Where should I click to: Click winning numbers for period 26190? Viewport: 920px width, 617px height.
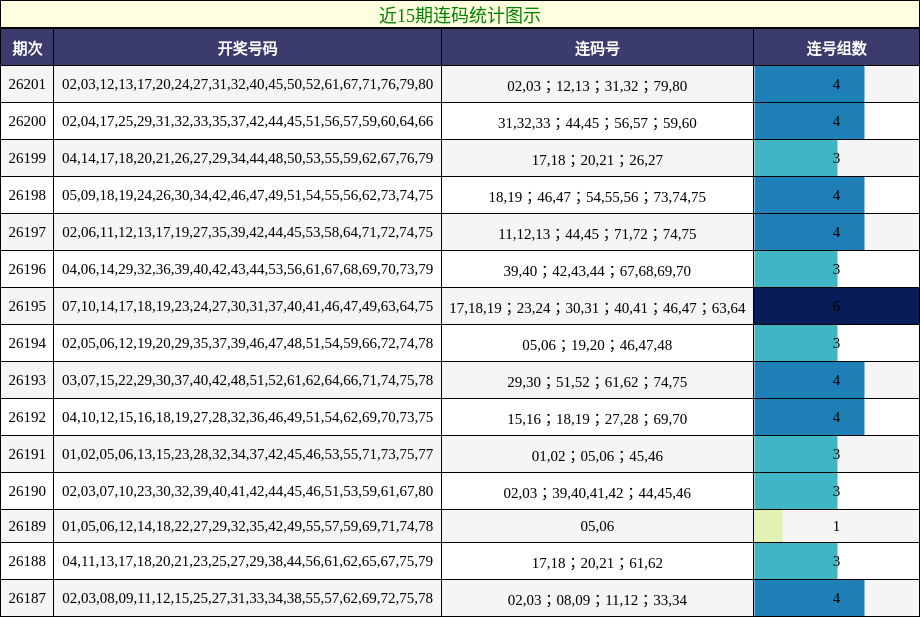coord(247,491)
